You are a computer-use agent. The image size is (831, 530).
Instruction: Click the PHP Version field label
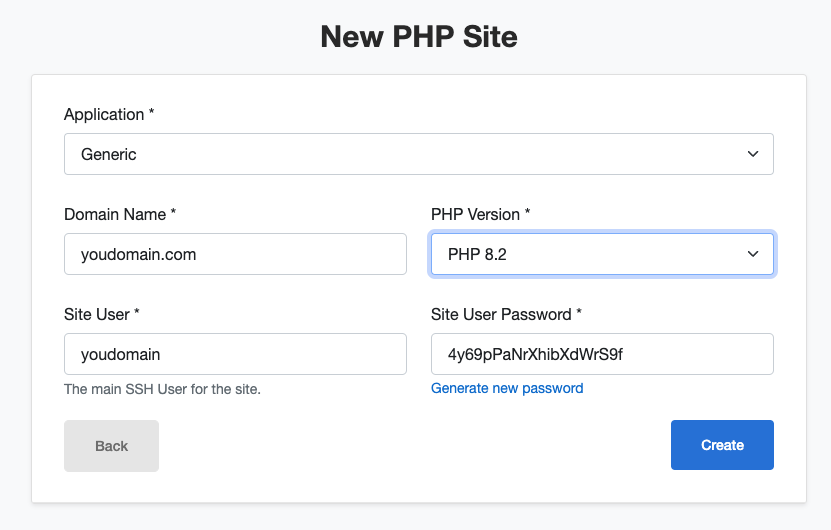[x=475, y=215]
